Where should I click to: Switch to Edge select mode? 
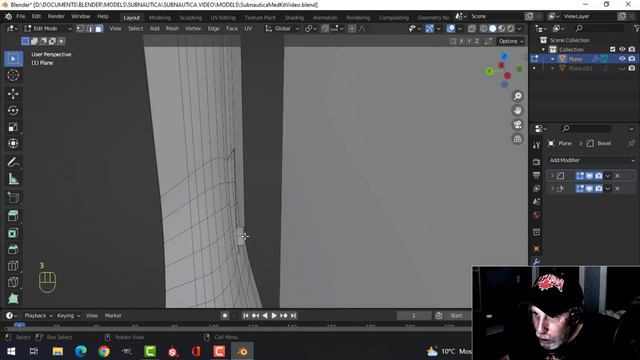(x=90, y=29)
